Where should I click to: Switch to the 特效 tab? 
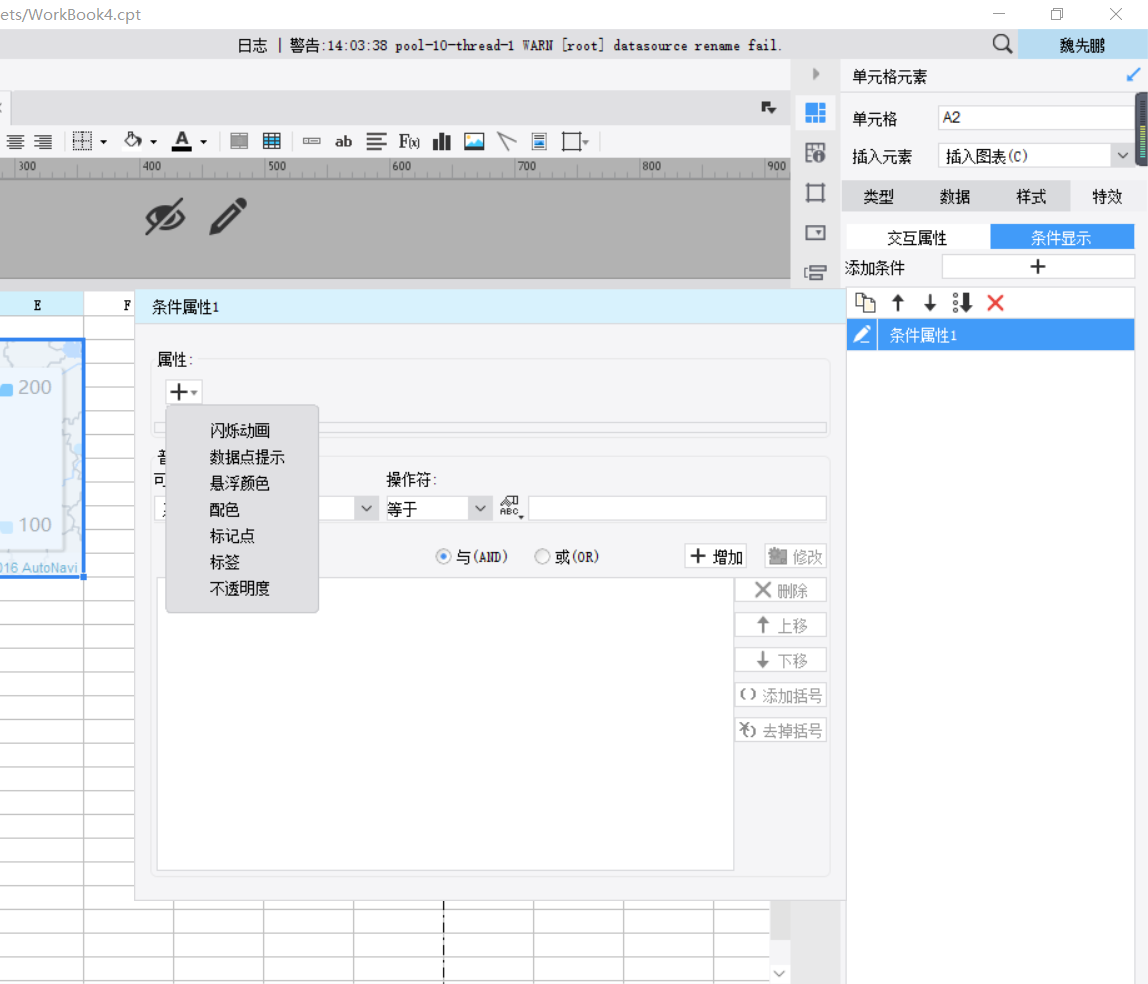[x=1107, y=196]
